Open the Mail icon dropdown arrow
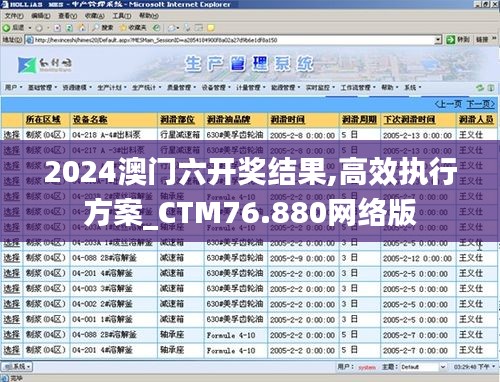This screenshot has width=500, height=382. pos(178,28)
